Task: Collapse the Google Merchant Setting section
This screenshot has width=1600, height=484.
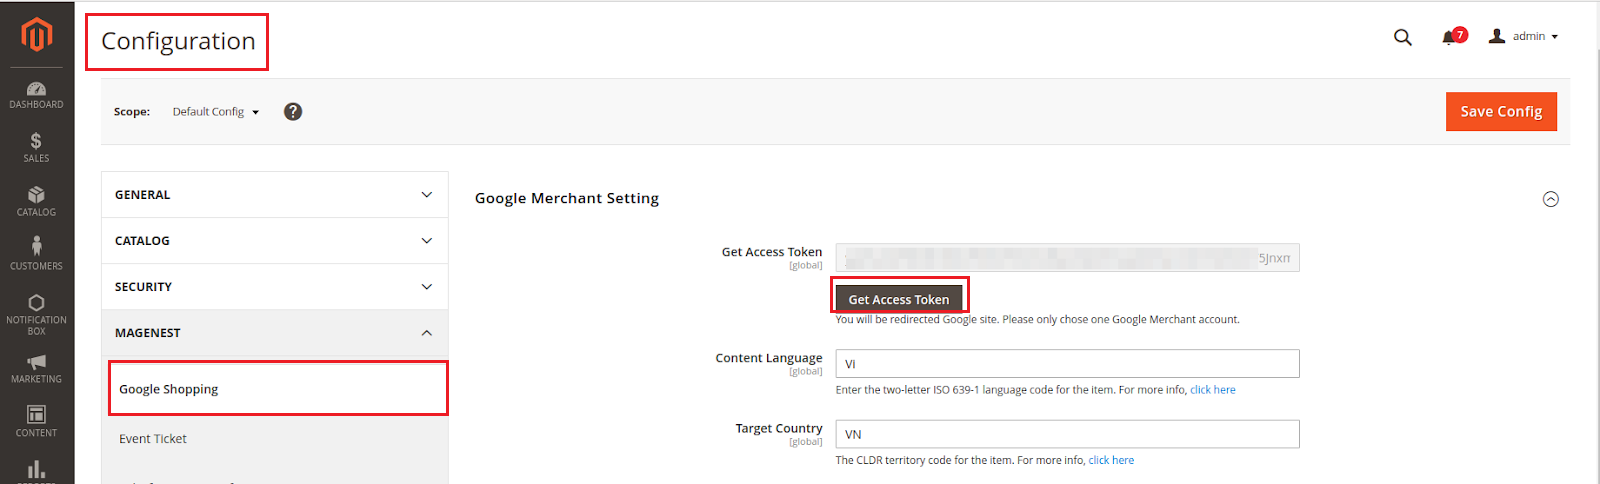Action: click(x=1551, y=199)
